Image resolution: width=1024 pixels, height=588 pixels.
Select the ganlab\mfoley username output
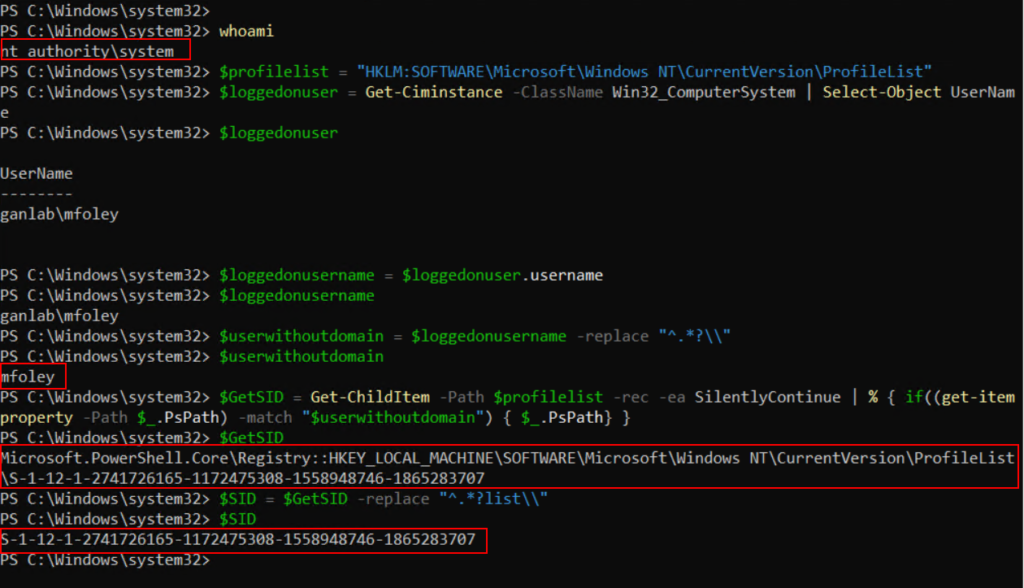pyautogui.click(x=58, y=213)
